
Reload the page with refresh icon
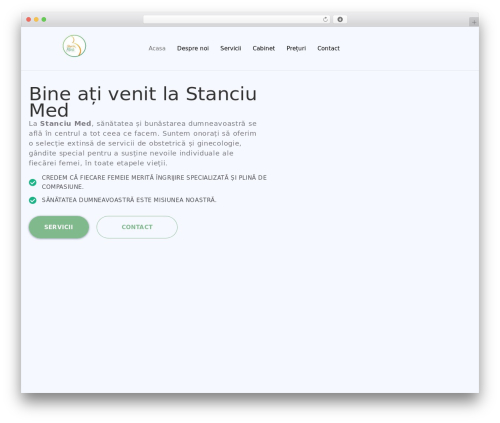325,19
